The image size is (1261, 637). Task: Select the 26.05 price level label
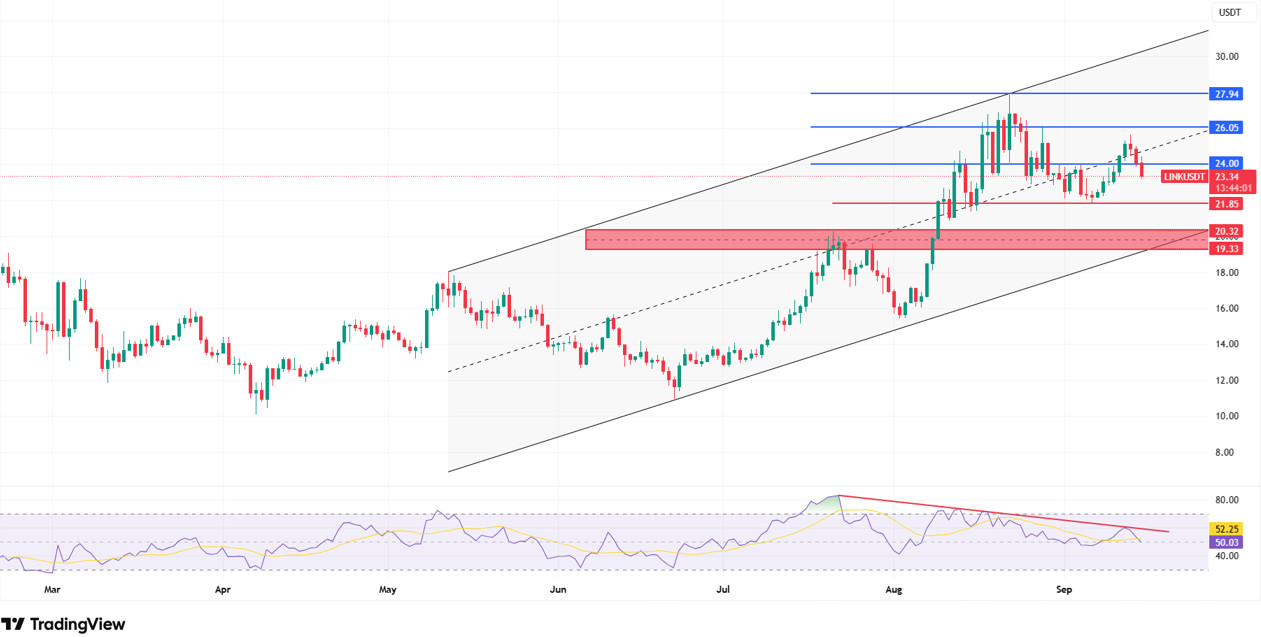pos(1226,128)
